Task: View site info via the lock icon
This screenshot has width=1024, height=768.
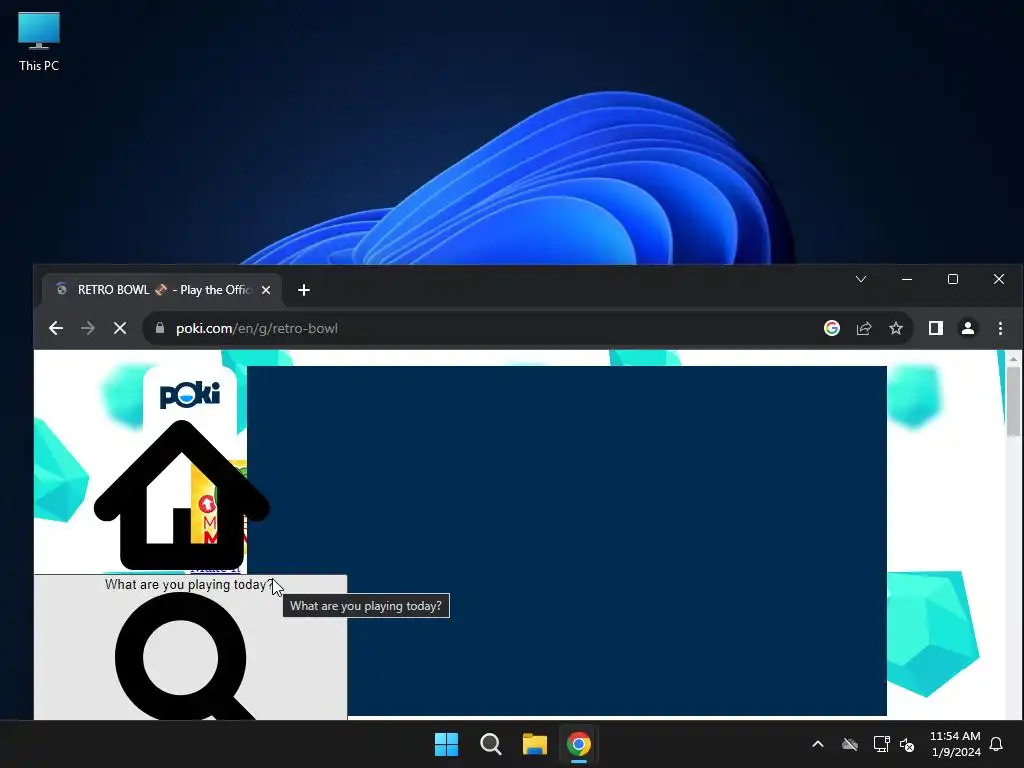Action: [160, 328]
